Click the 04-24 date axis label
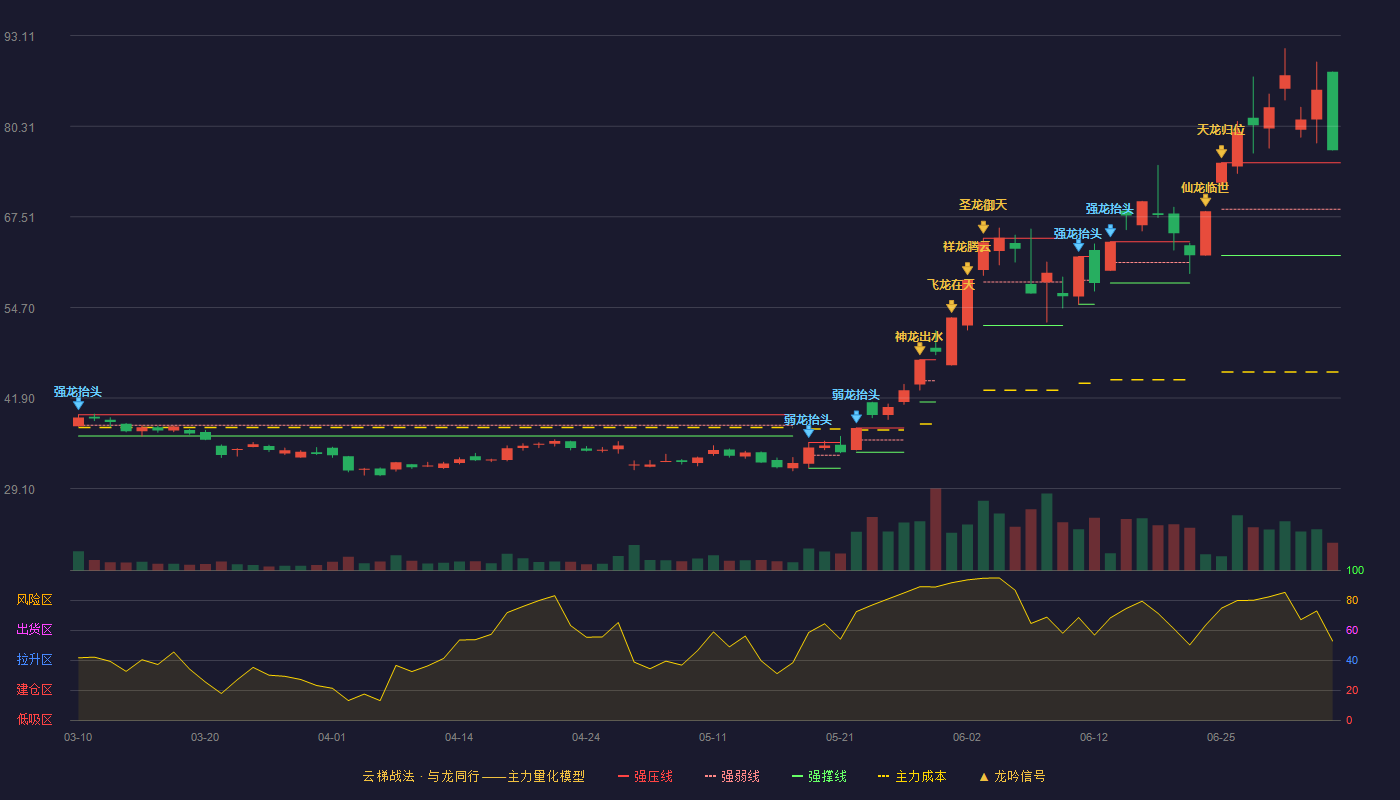1400x800 pixels. 586,737
